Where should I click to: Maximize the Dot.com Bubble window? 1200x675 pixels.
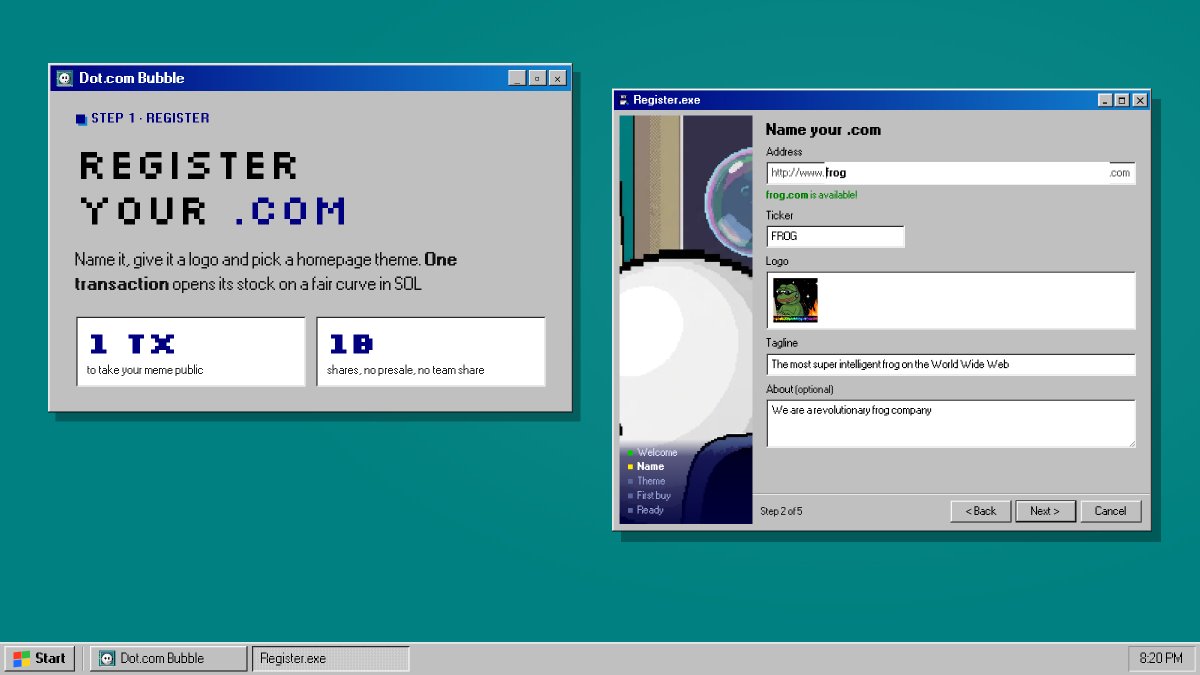(x=537, y=78)
